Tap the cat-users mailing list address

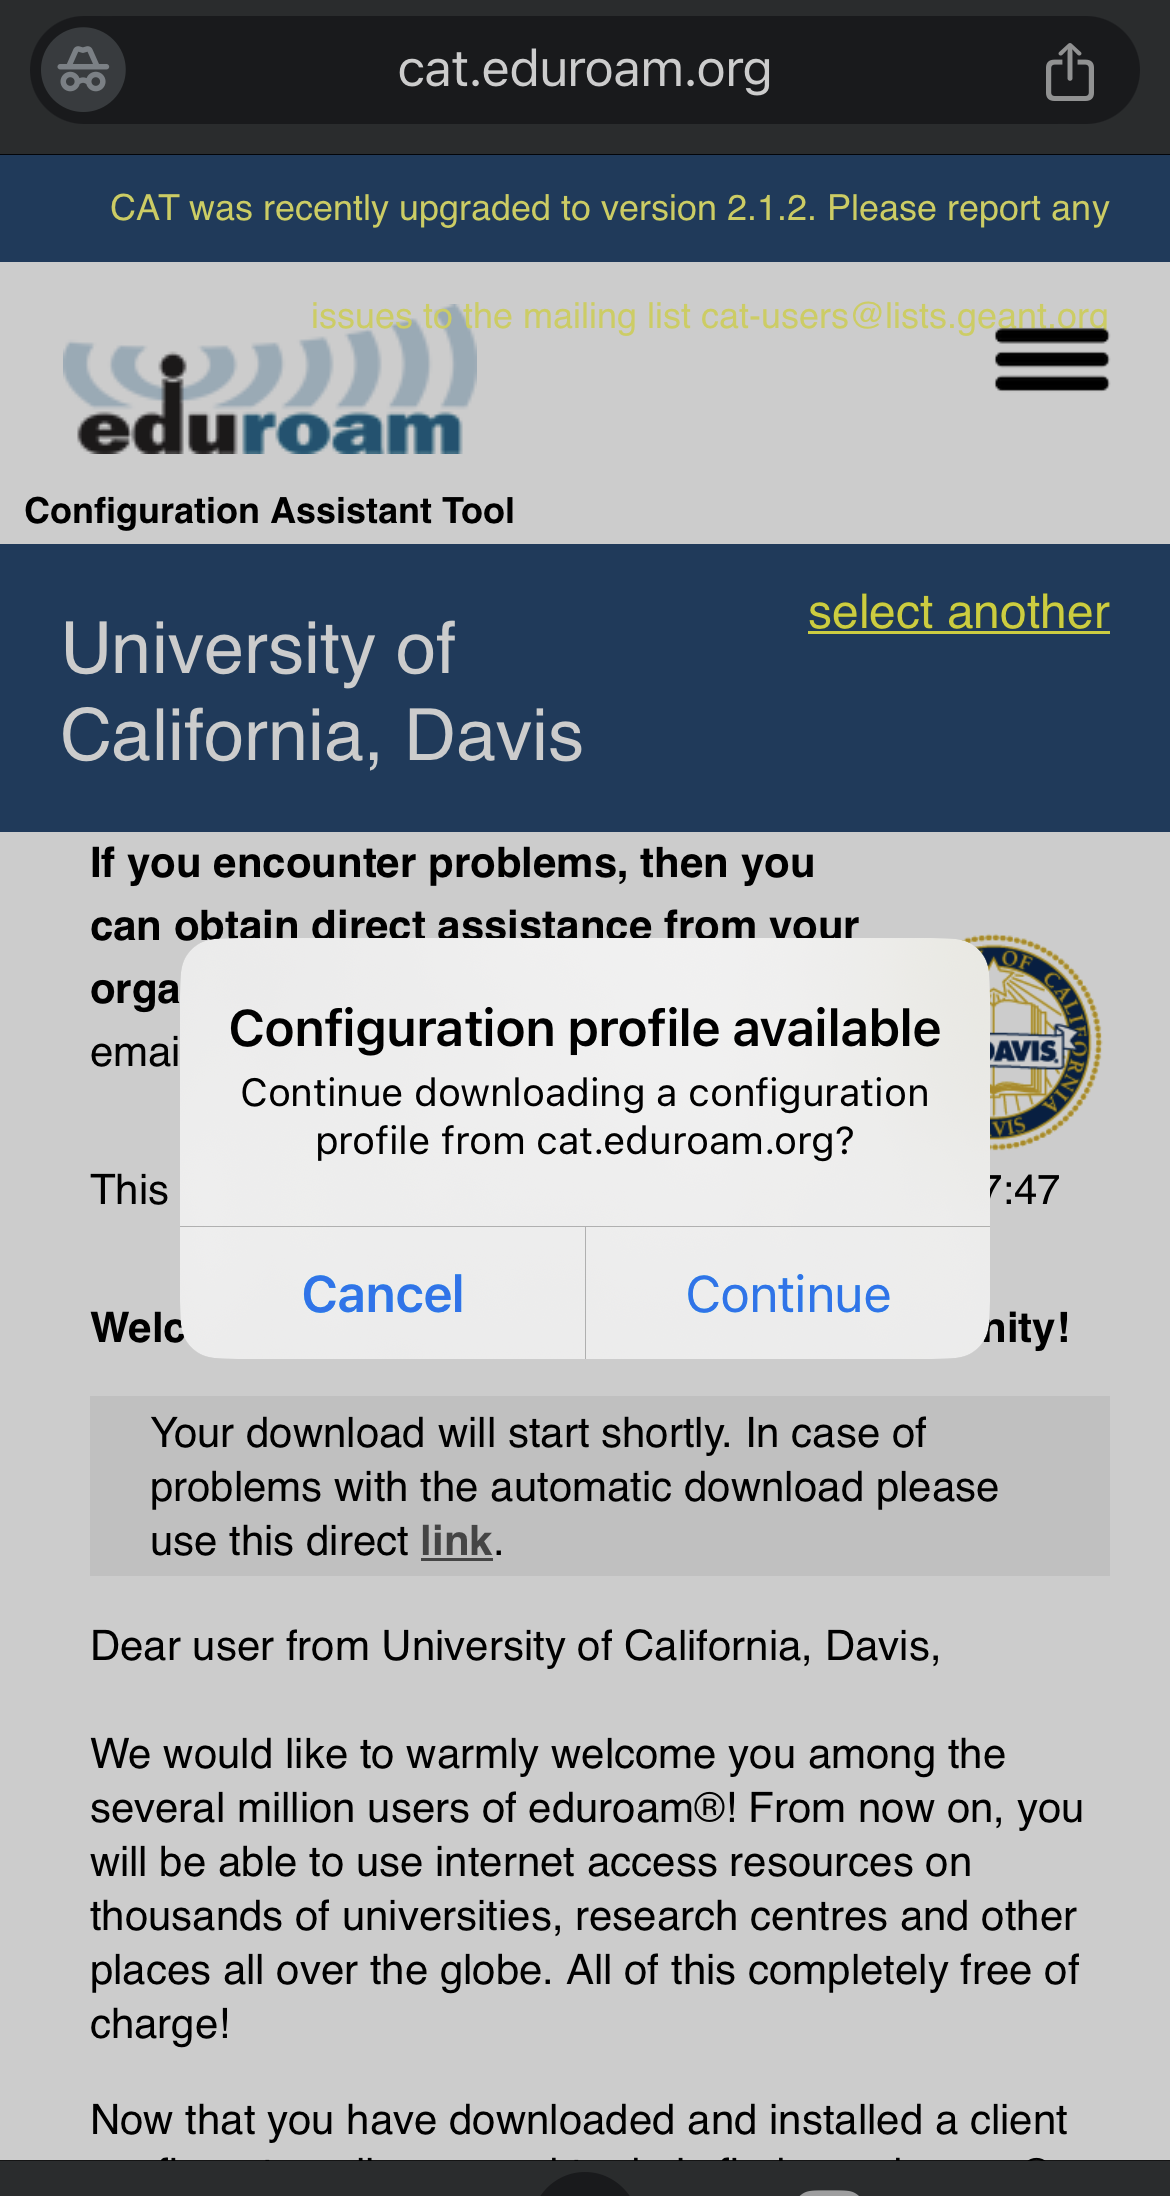[903, 316]
